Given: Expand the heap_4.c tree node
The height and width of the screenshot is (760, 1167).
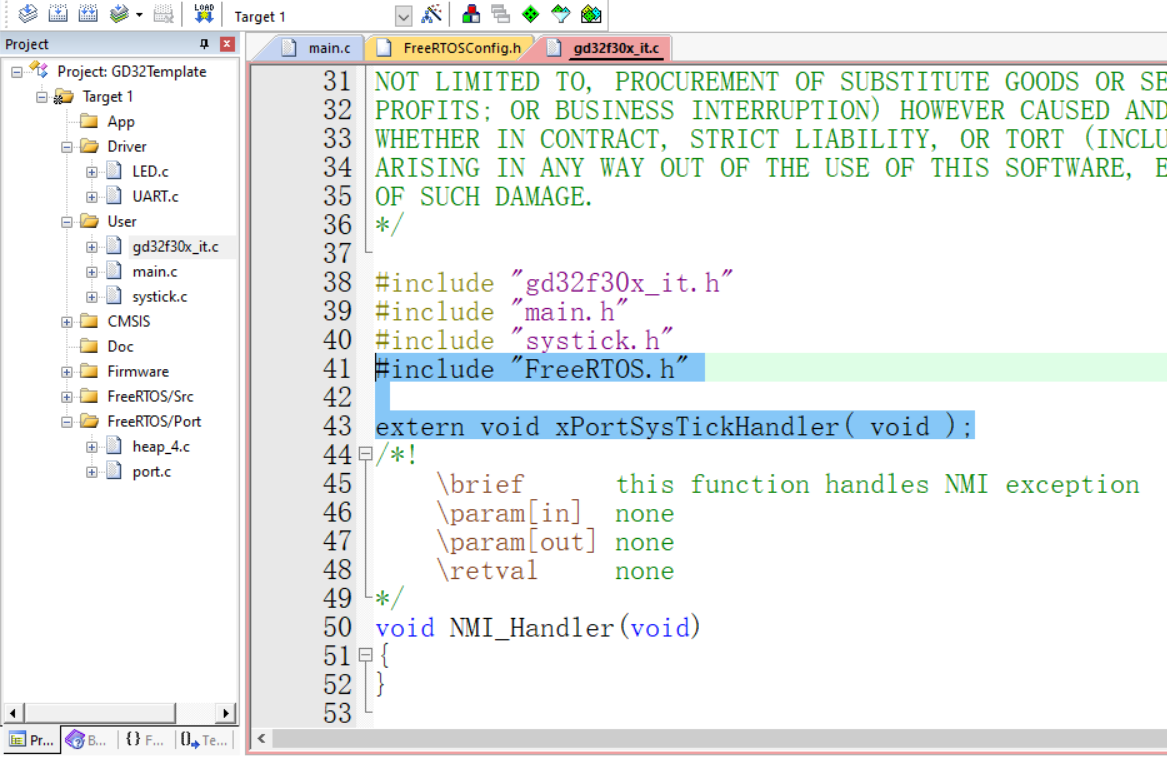Looking at the screenshot, I should point(92,447).
